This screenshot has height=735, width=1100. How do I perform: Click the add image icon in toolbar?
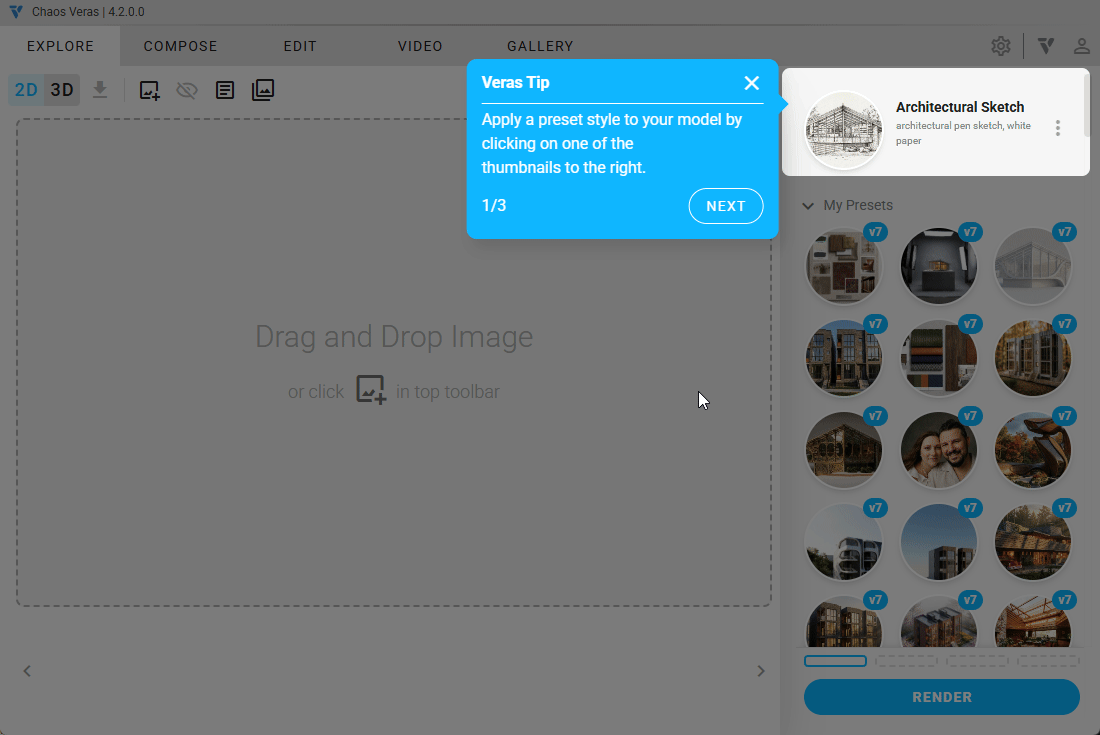pos(149,90)
